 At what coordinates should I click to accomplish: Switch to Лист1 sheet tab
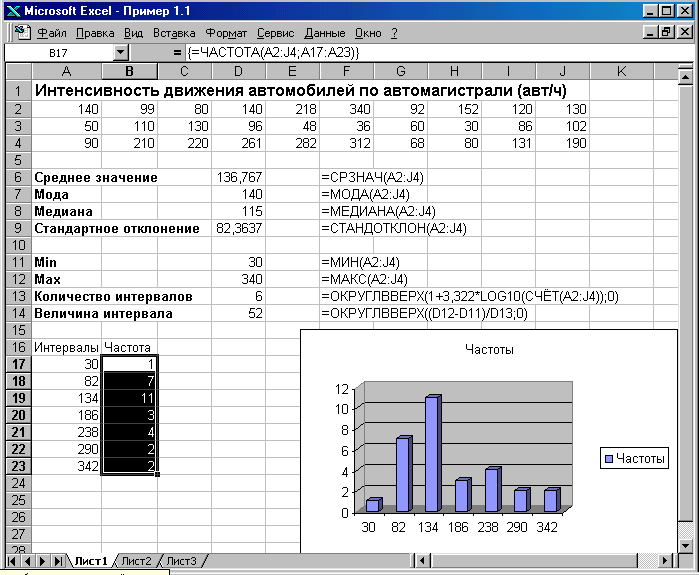pos(91,561)
